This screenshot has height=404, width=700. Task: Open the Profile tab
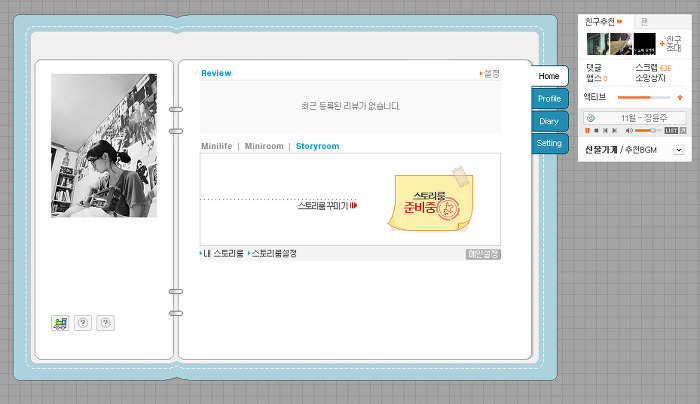(548, 99)
